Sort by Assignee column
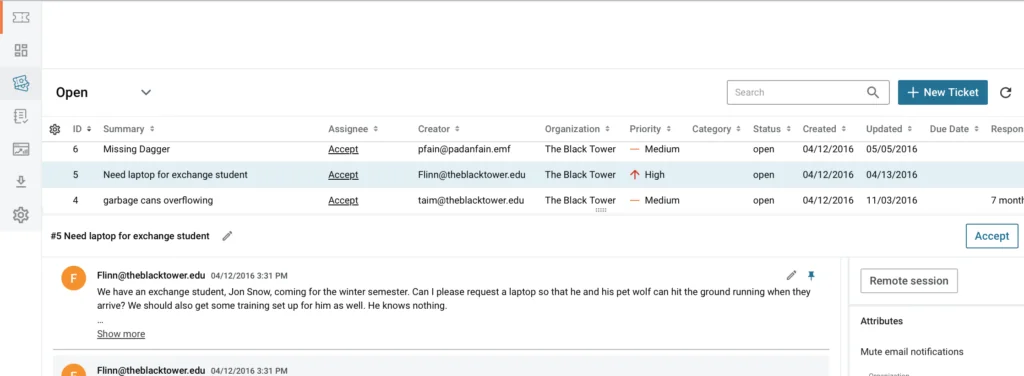1024x376 pixels. coord(353,129)
